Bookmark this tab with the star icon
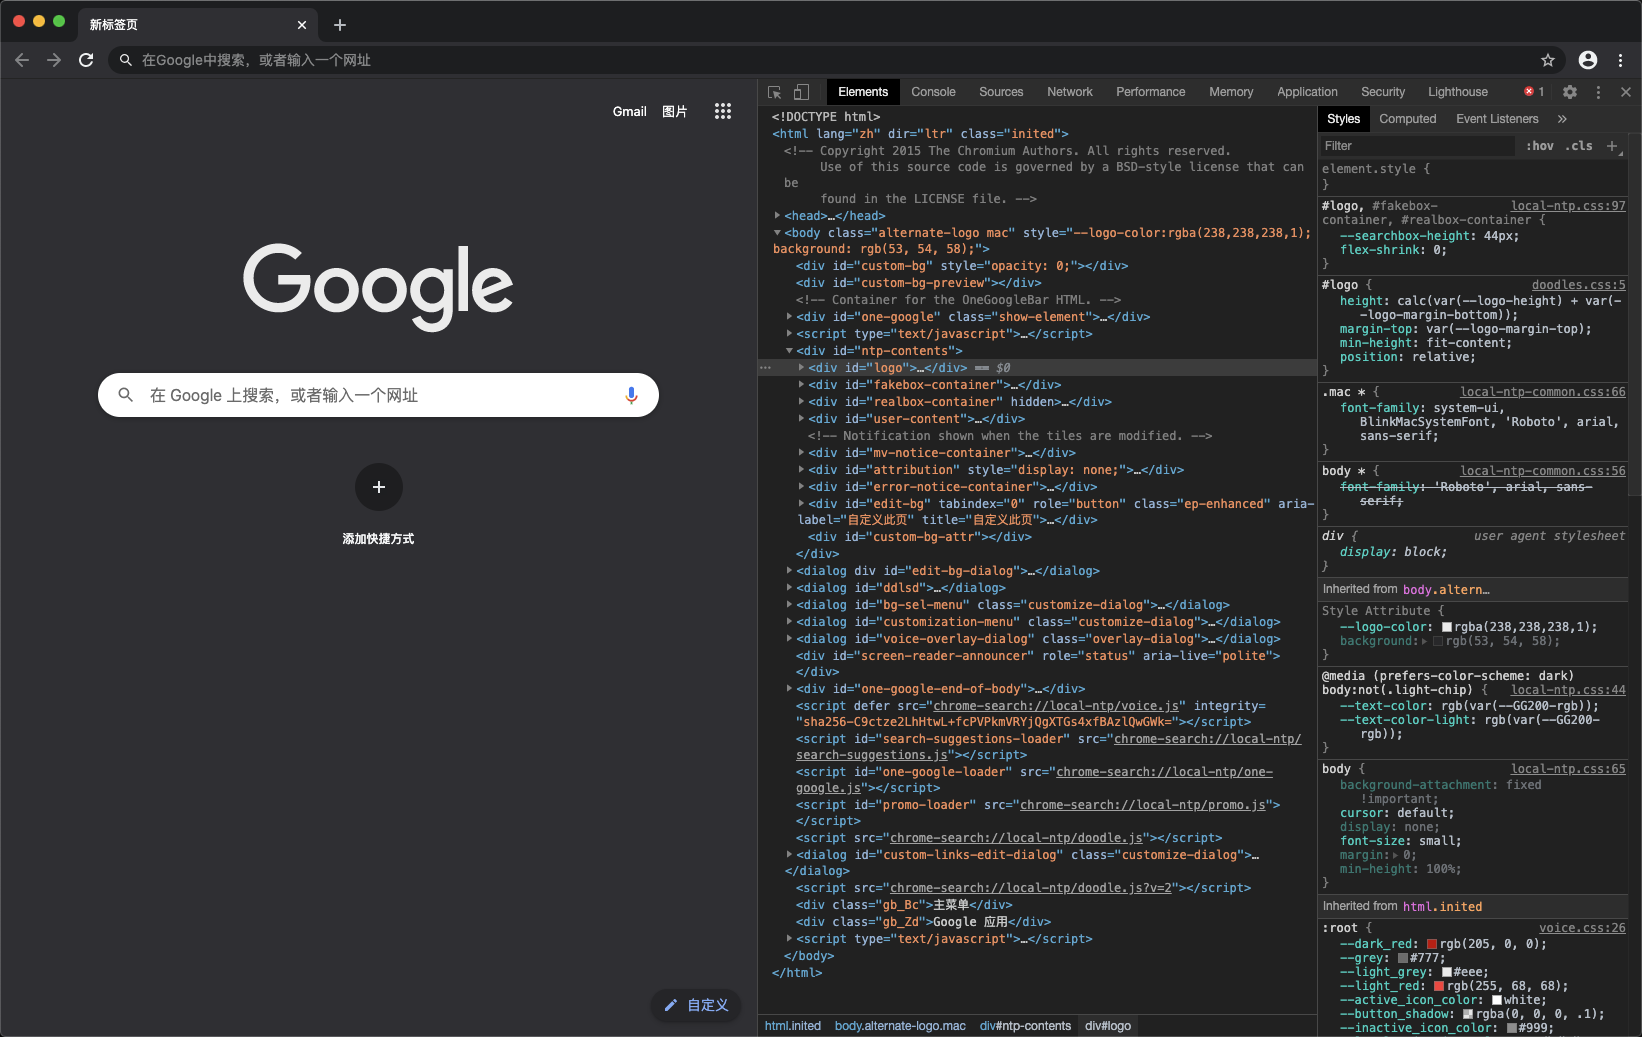Image resolution: width=1642 pixels, height=1037 pixels. point(1548,60)
